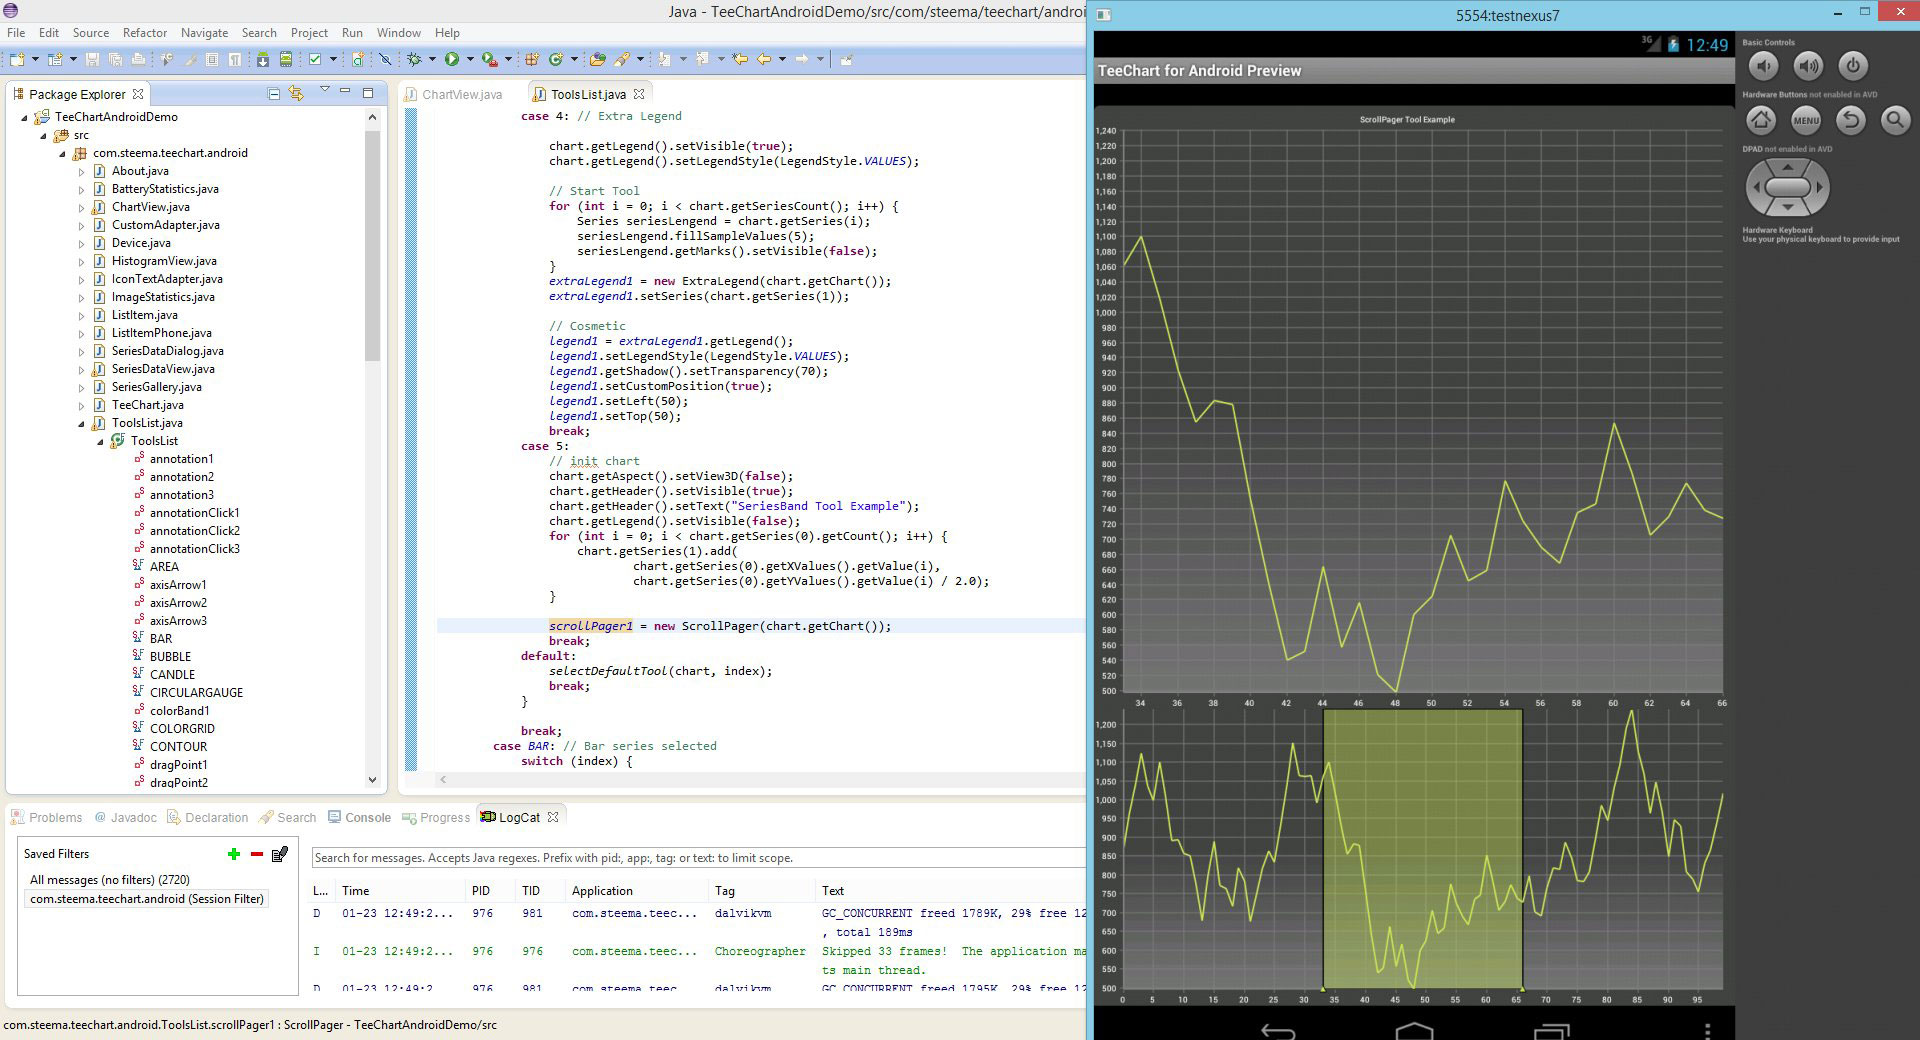Open the Refactor menu
Screen dimensions: 1920x1040
tap(145, 33)
